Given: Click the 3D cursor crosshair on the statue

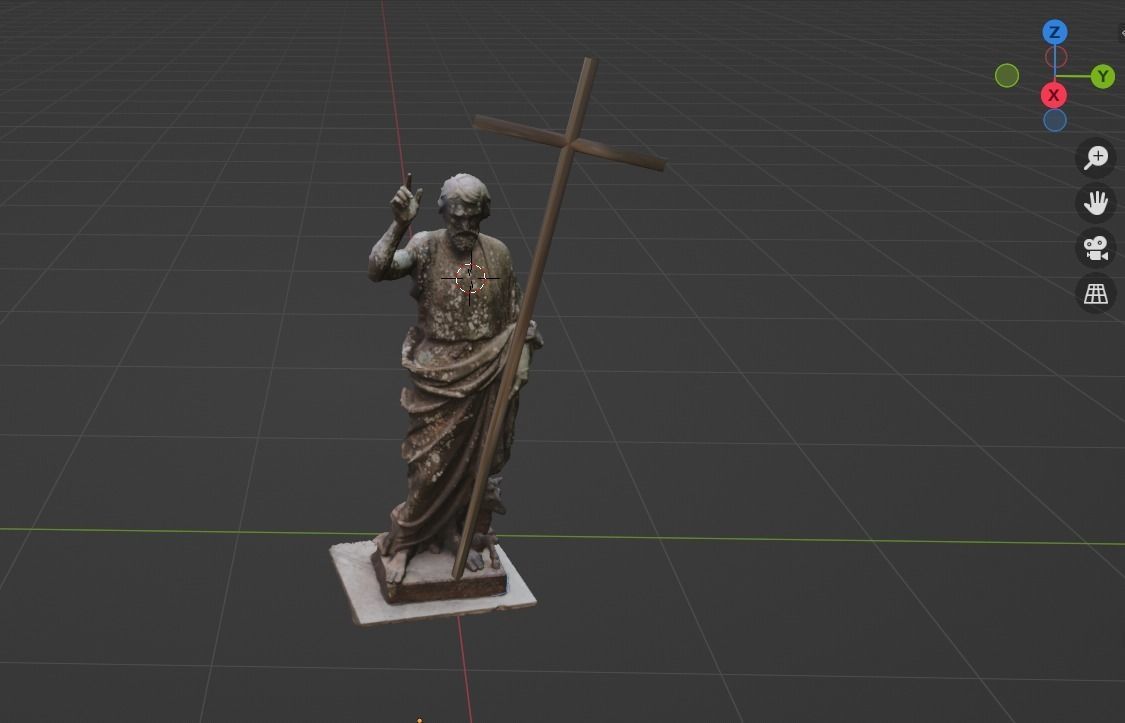Looking at the screenshot, I should coord(470,277).
